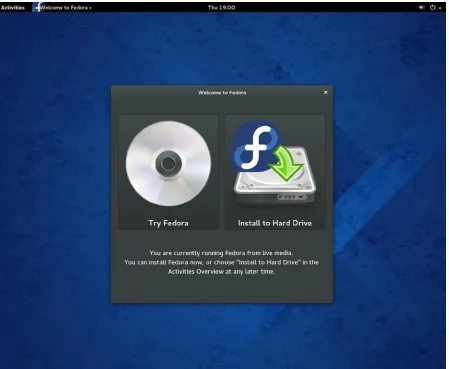Click the volume speaker icon
Image resolution: width=449 pixels, height=369 pixels.
point(422,7)
